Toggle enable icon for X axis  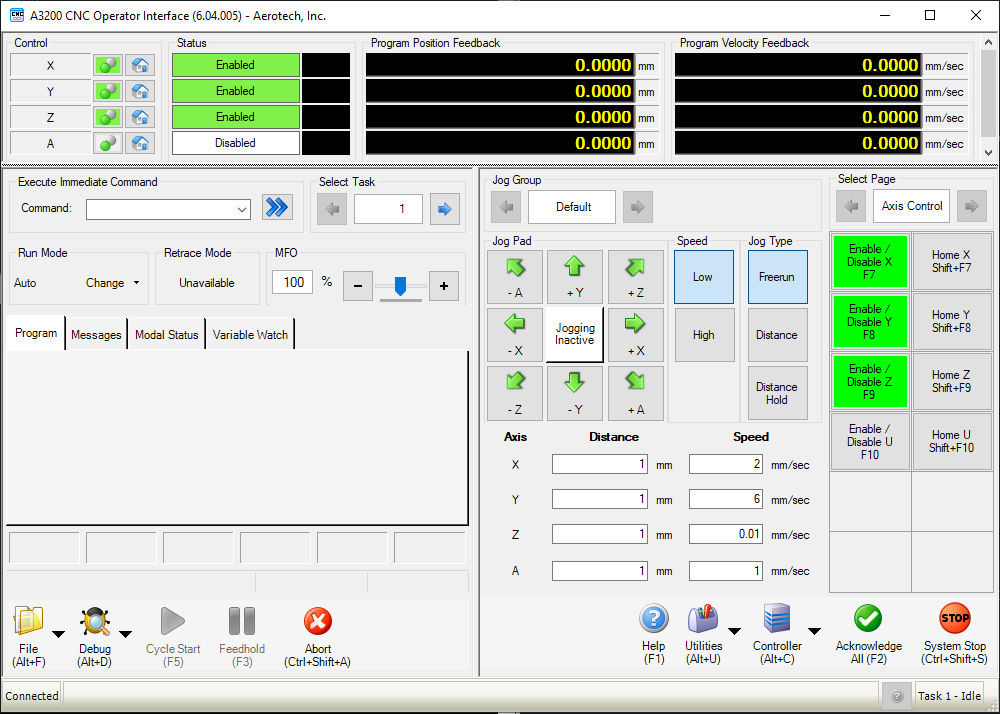click(108, 65)
